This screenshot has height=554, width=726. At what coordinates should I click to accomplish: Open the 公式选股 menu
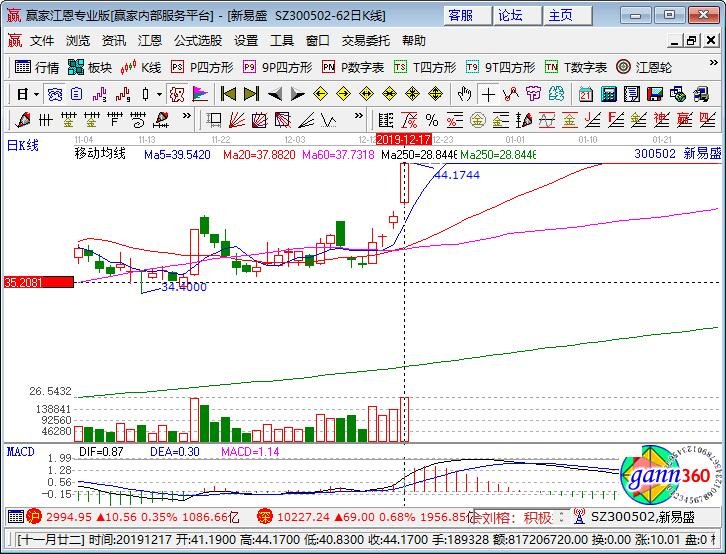click(198, 41)
